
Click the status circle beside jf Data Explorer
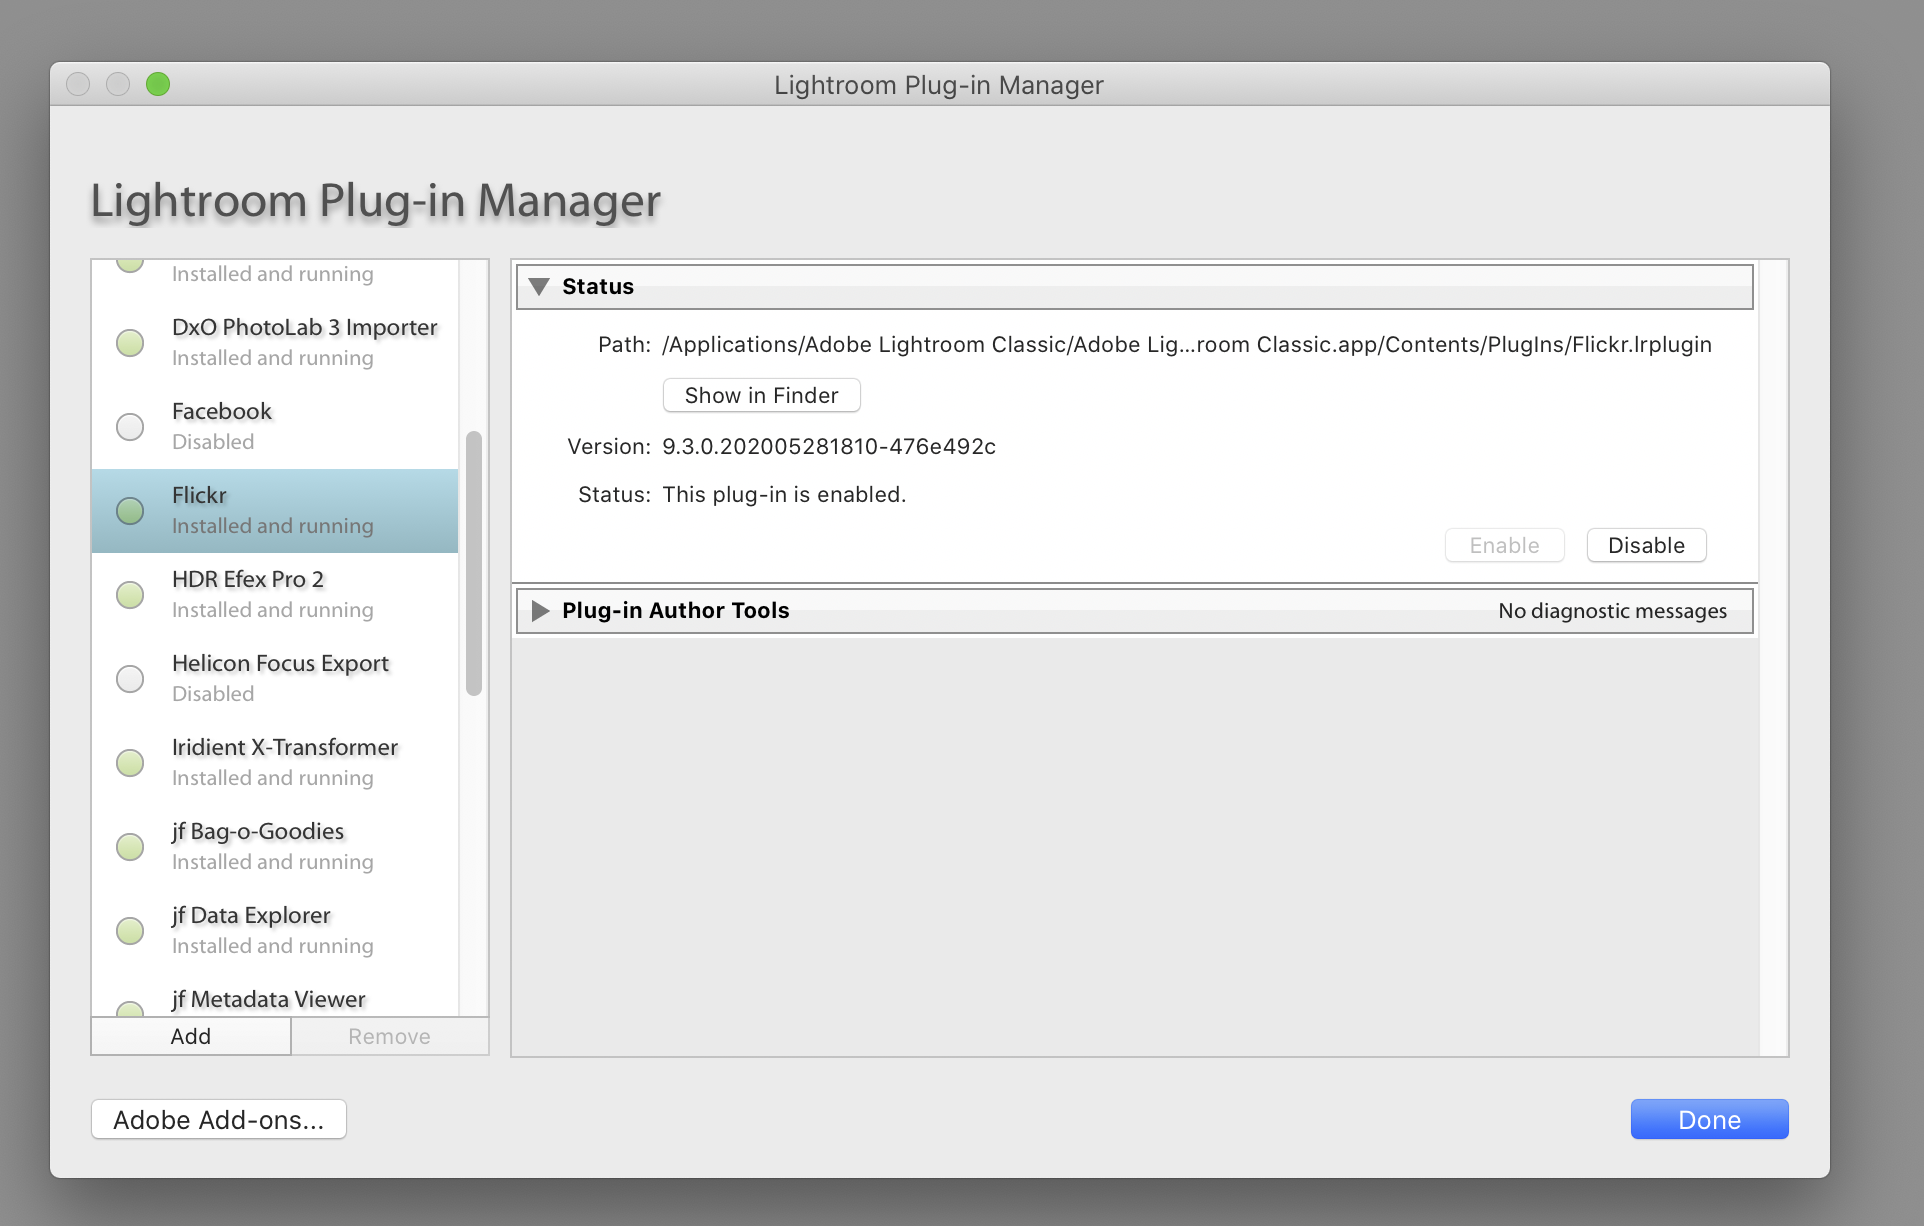click(x=130, y=931)
